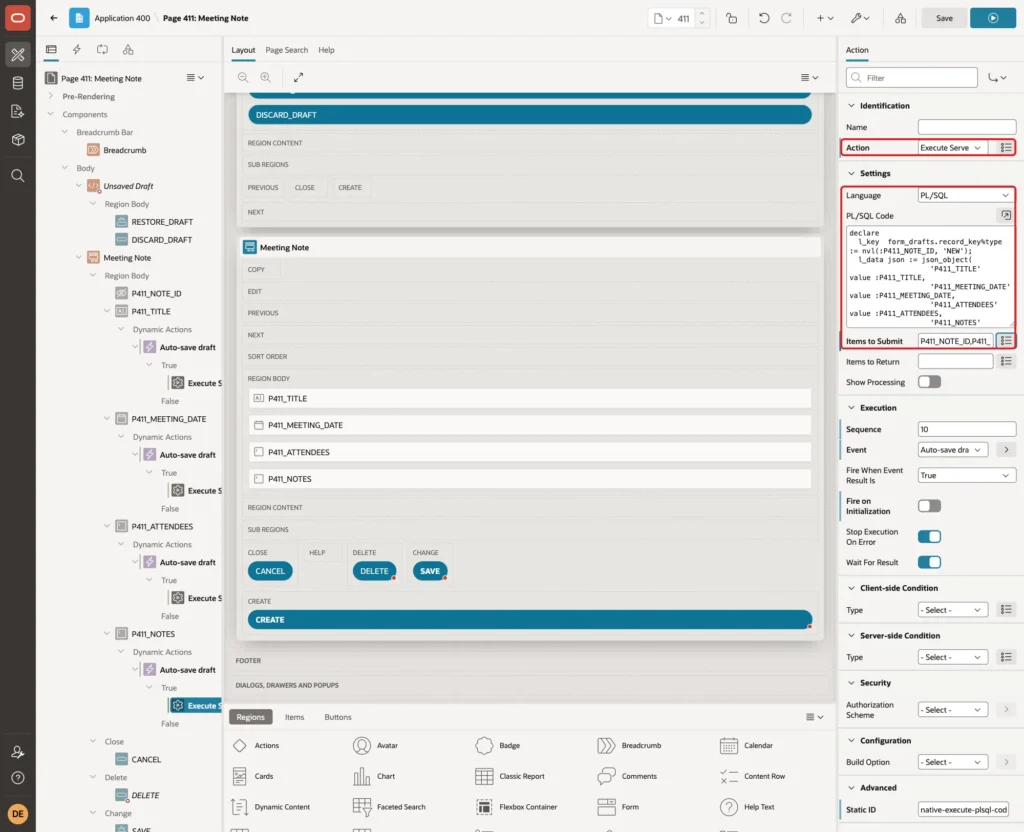Open the PL/SQL code editor popup icon
The image size is (1024, 832).
[x=1006, y=216]
